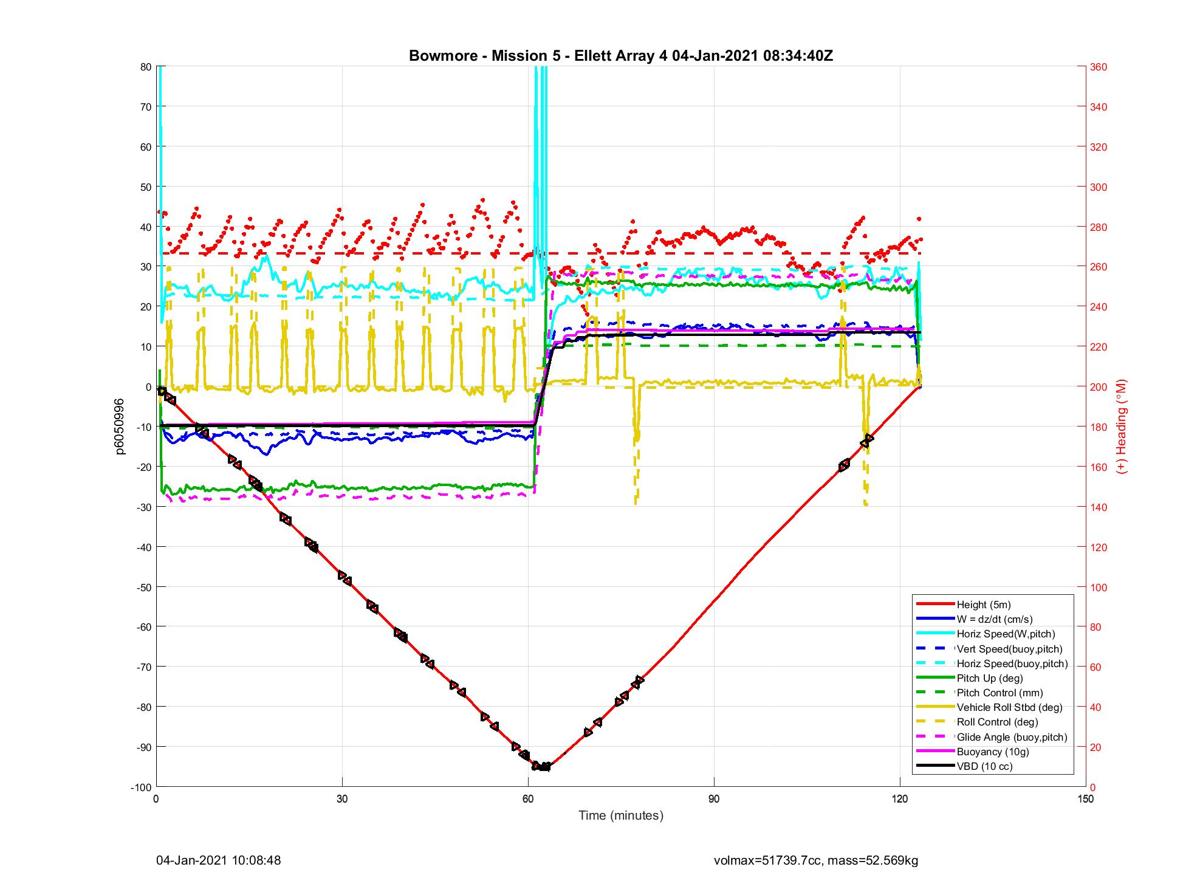Click the '360' tick on the heading axis
Image resolution: width=1200 pixels, height=885 pixels.
tap(1099, 67)
